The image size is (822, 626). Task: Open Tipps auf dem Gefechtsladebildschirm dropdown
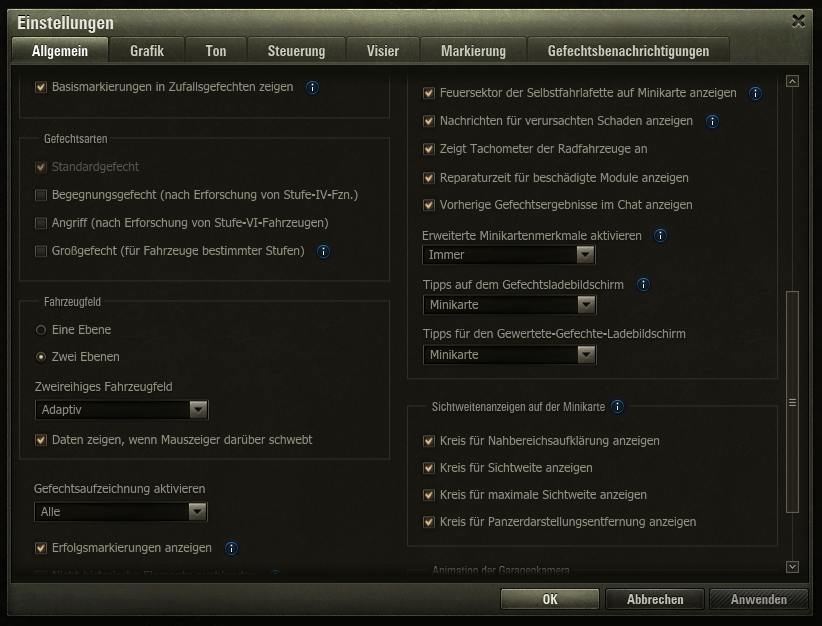(510, 305)
